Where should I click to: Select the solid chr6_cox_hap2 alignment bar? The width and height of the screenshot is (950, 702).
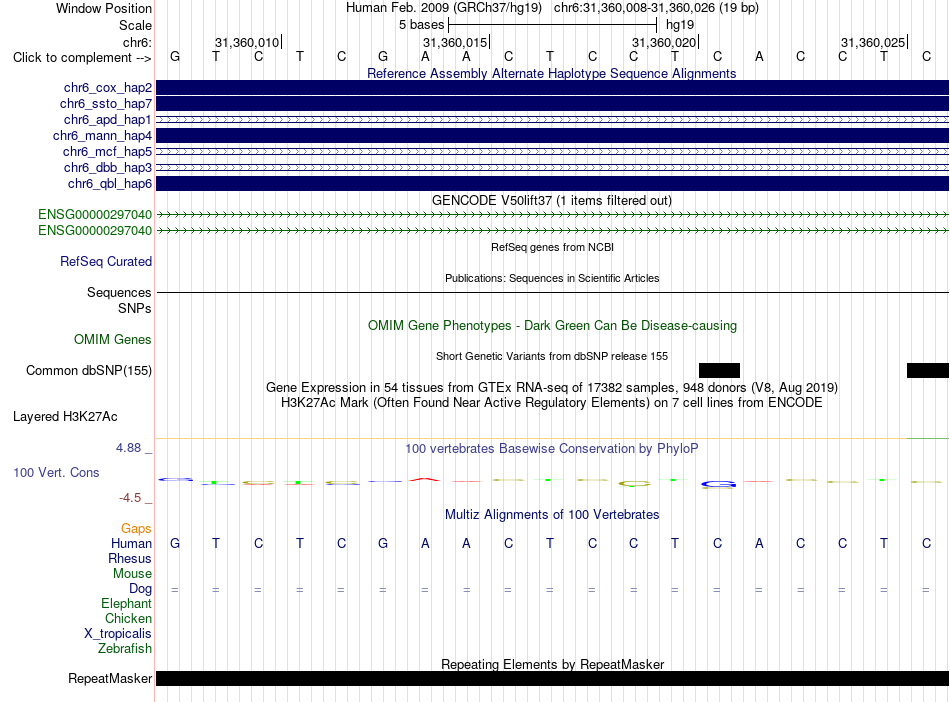click(553, 88)
